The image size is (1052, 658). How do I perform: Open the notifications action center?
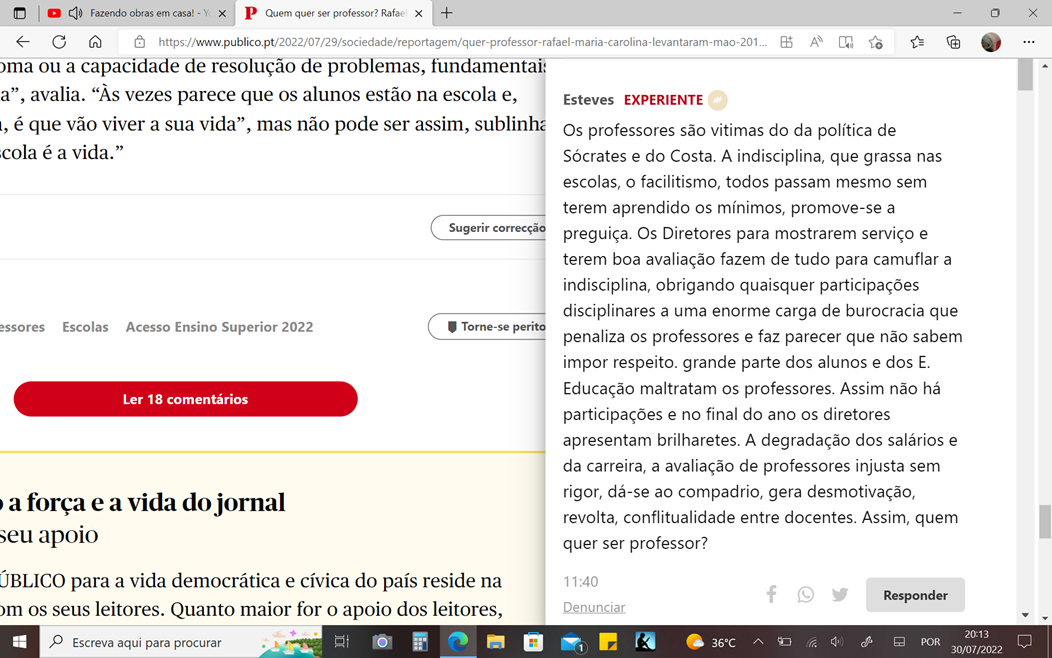point(1024,642)
